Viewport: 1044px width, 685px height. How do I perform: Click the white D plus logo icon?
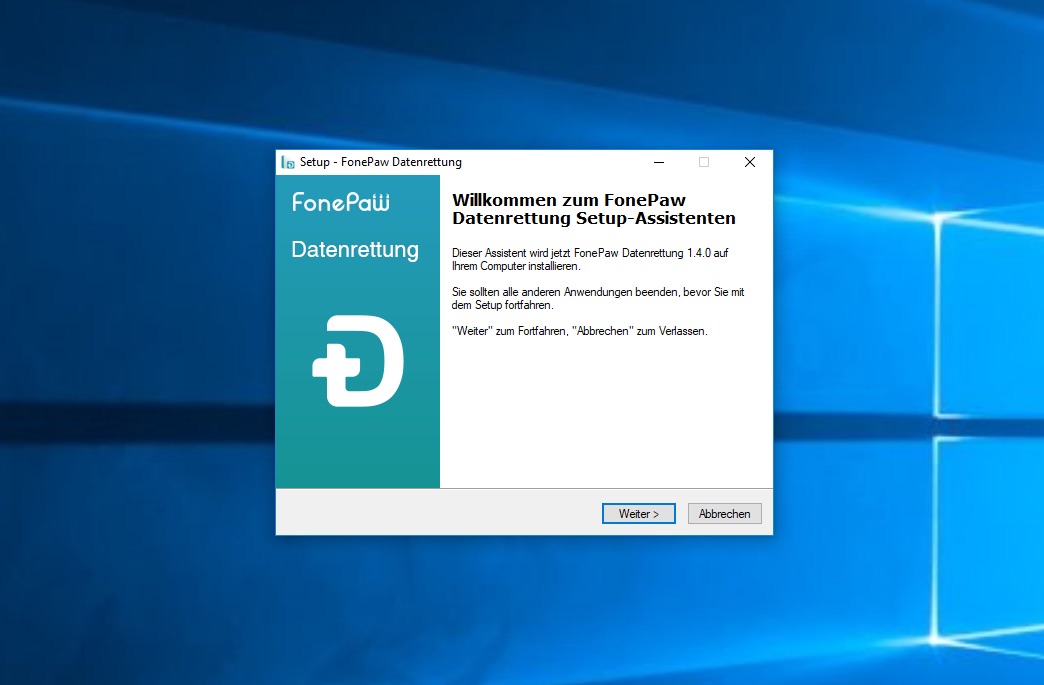pos(358,361)
